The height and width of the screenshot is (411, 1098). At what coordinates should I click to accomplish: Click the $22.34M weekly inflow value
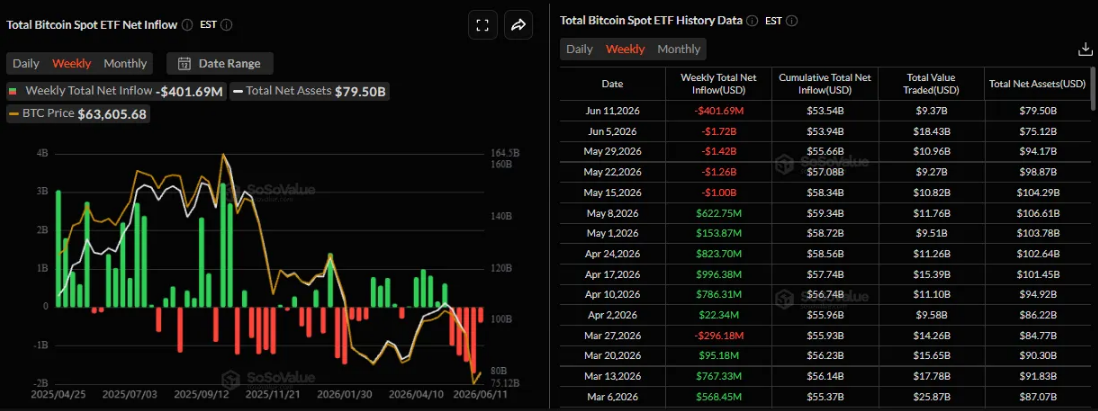[x=718, y=315]
